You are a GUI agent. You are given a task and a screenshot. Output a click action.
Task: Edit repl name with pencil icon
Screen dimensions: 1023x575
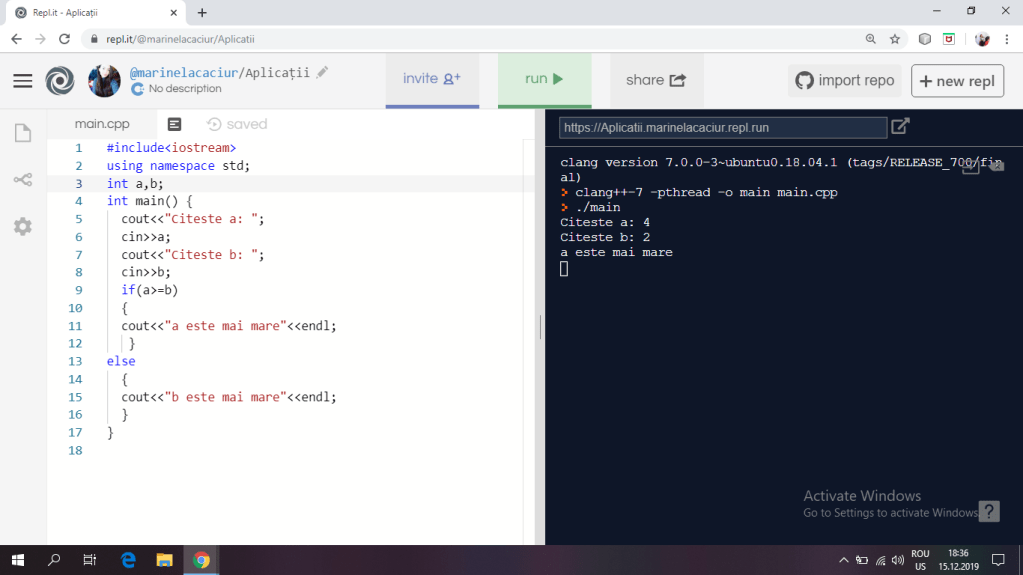click(x=322, y=72)
